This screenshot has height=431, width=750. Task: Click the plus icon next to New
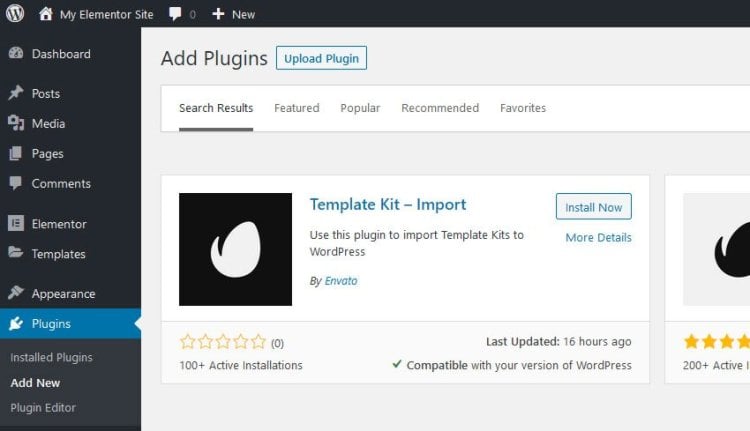218,14
